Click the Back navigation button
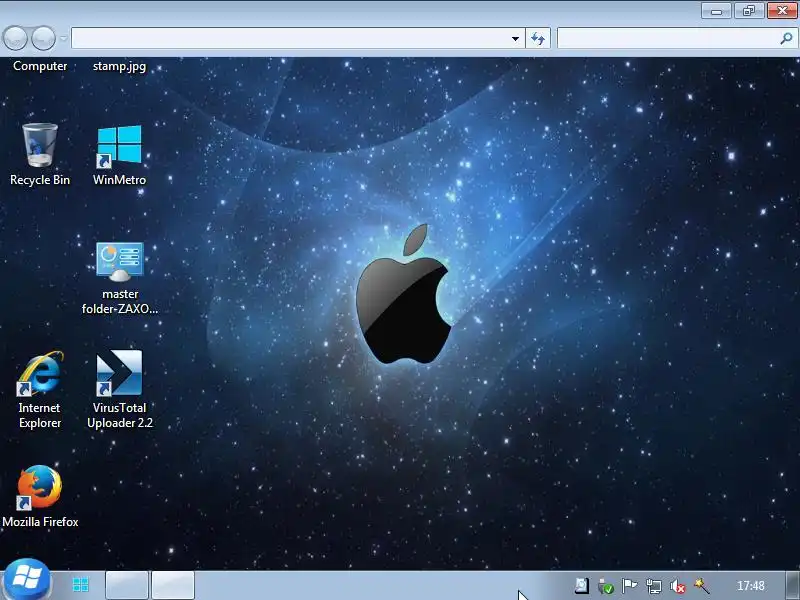 (15, 38)
